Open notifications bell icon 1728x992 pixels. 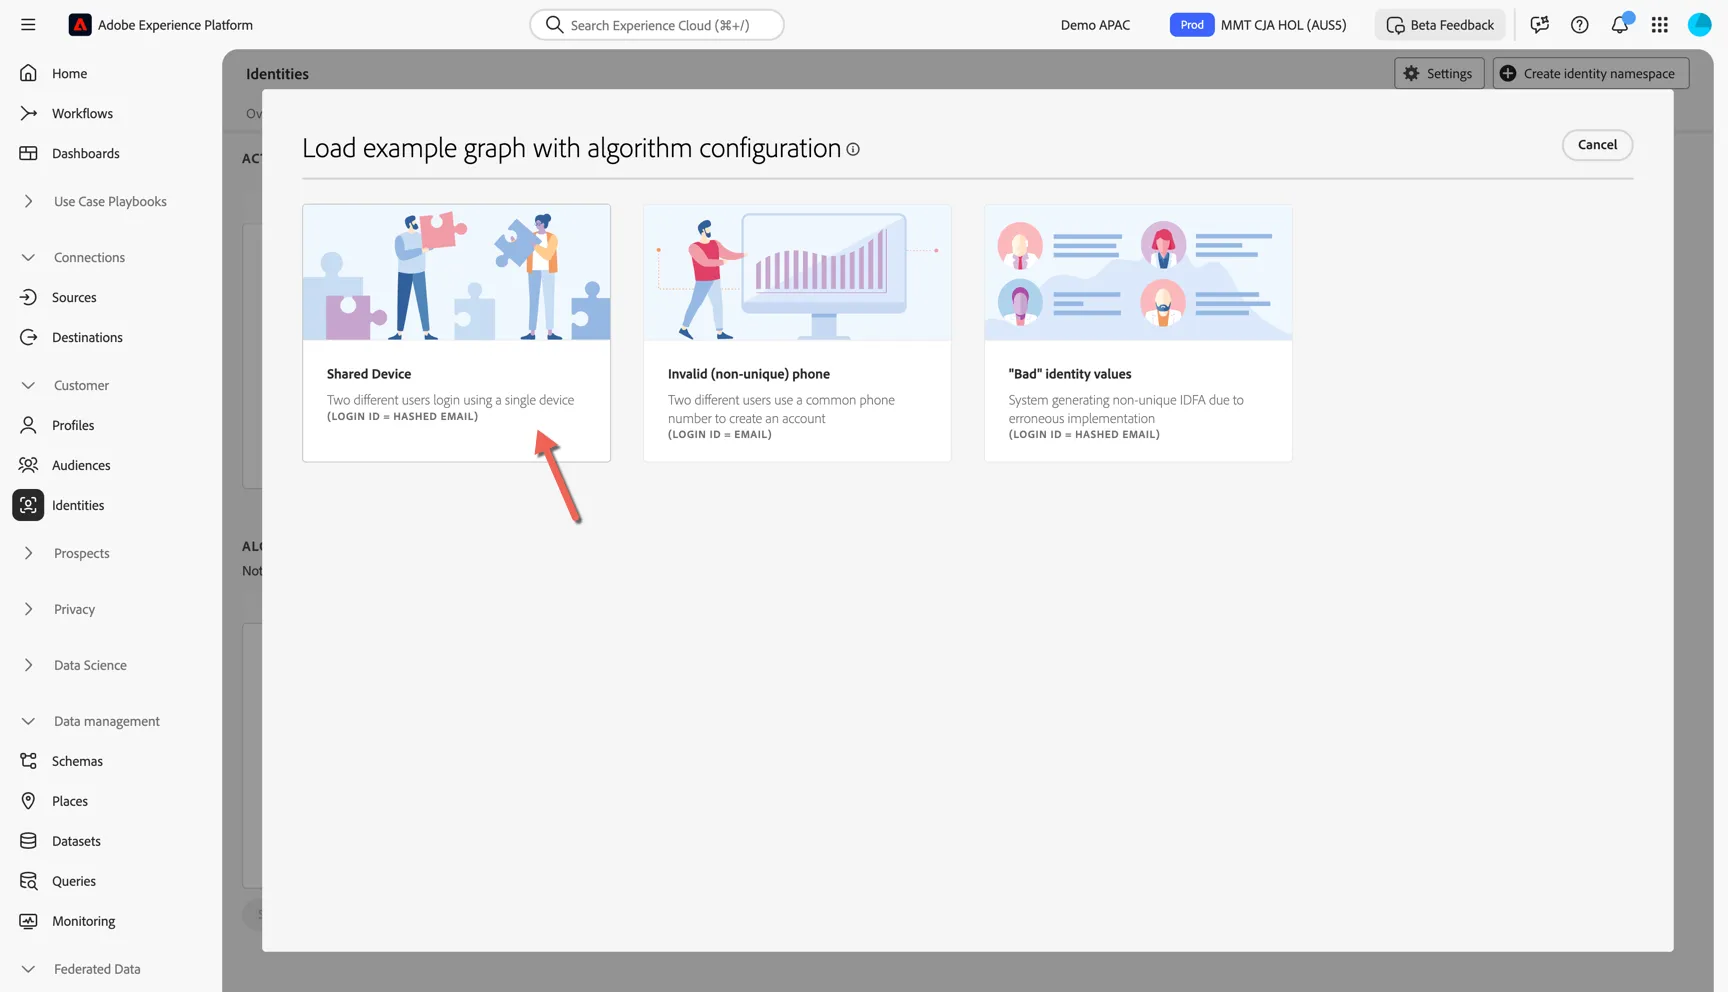(1620, 24)
